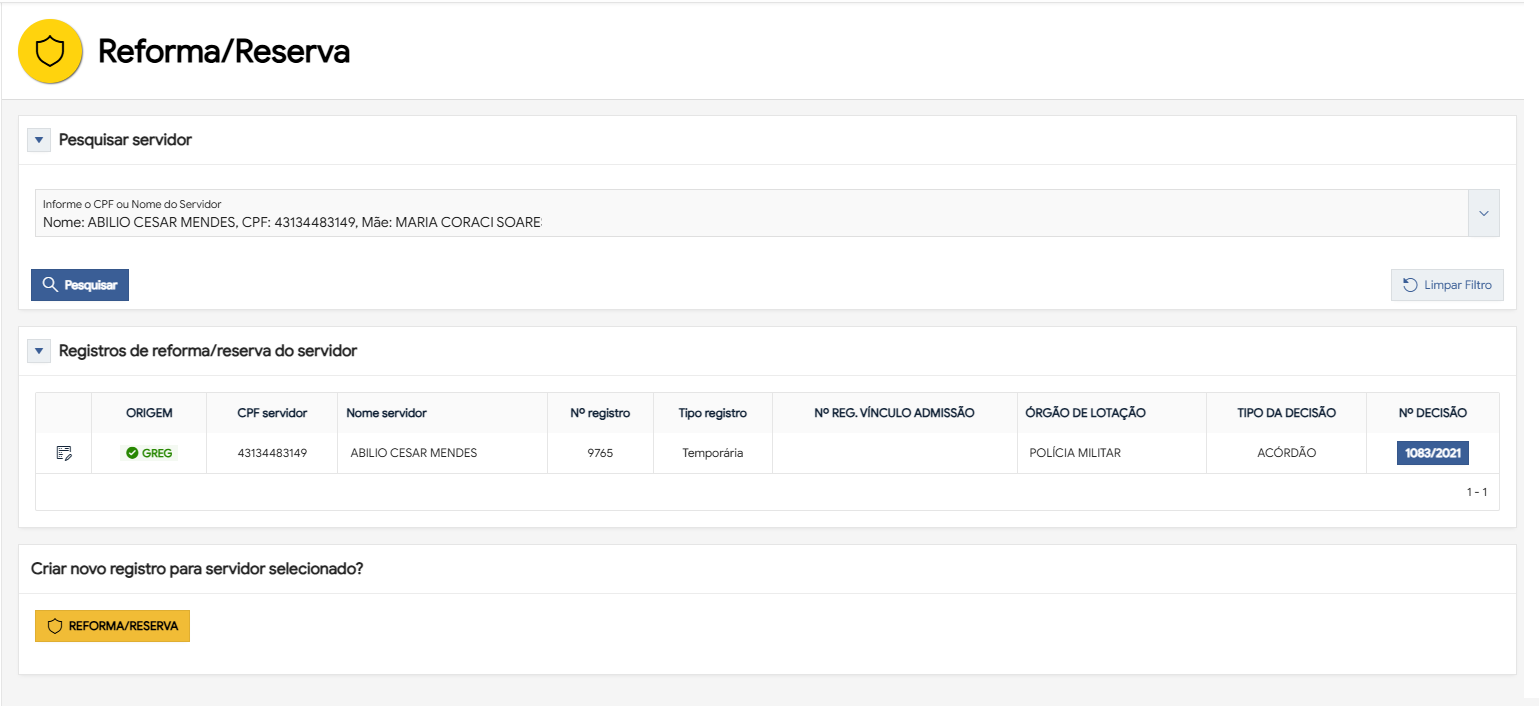Open decision 1083/2021 link

[x=1432, y=453]
